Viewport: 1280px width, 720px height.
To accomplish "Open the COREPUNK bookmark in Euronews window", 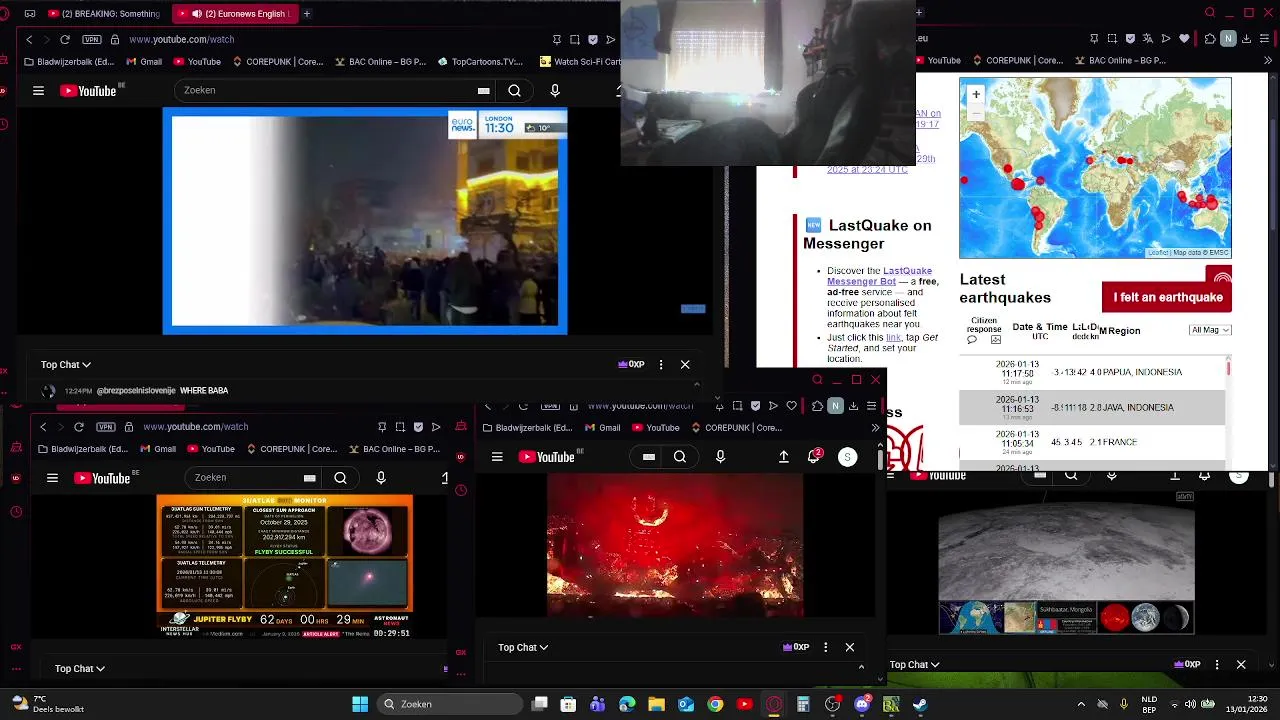I will click(x=278, y=61).
